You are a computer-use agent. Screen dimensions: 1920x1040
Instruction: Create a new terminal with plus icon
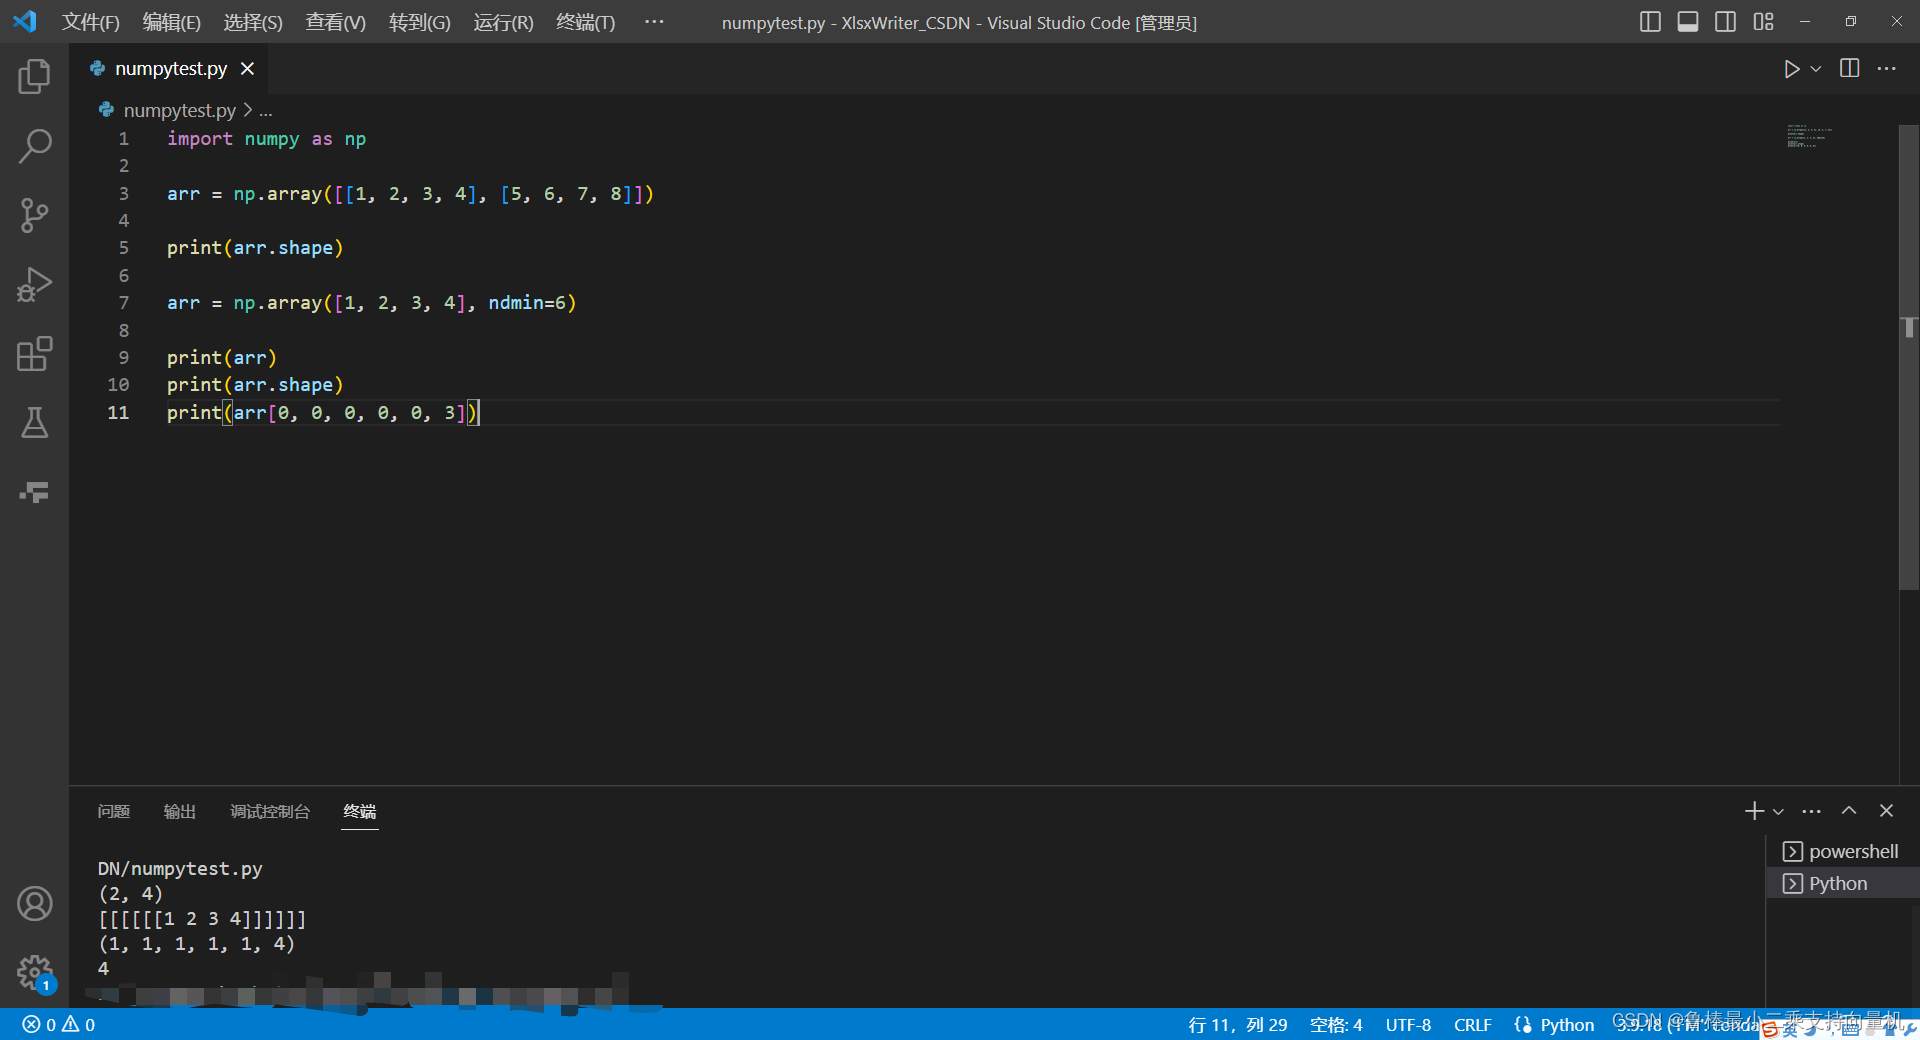click(1754, 811)
